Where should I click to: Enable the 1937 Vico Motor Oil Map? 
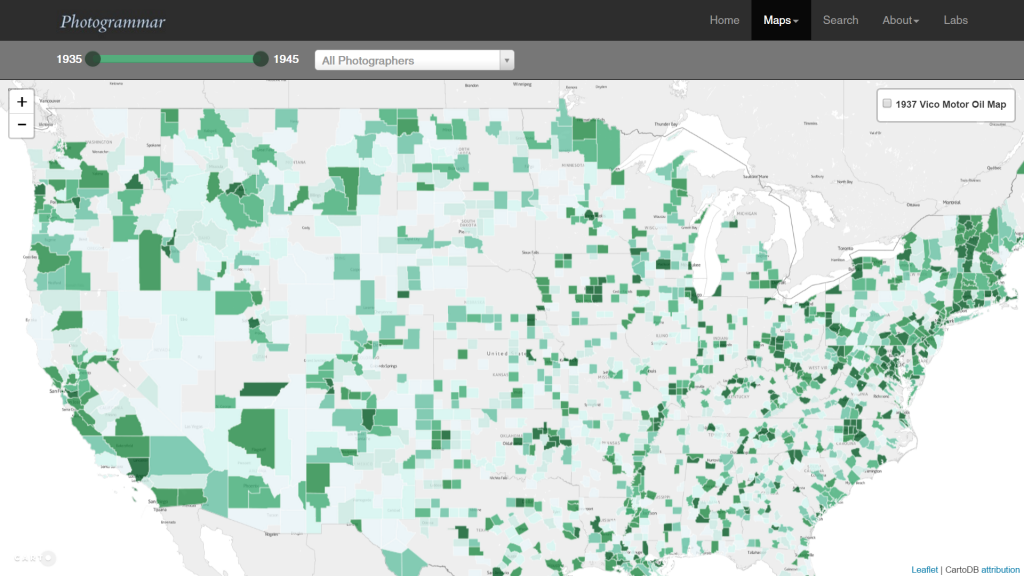(x=887, y=104)
